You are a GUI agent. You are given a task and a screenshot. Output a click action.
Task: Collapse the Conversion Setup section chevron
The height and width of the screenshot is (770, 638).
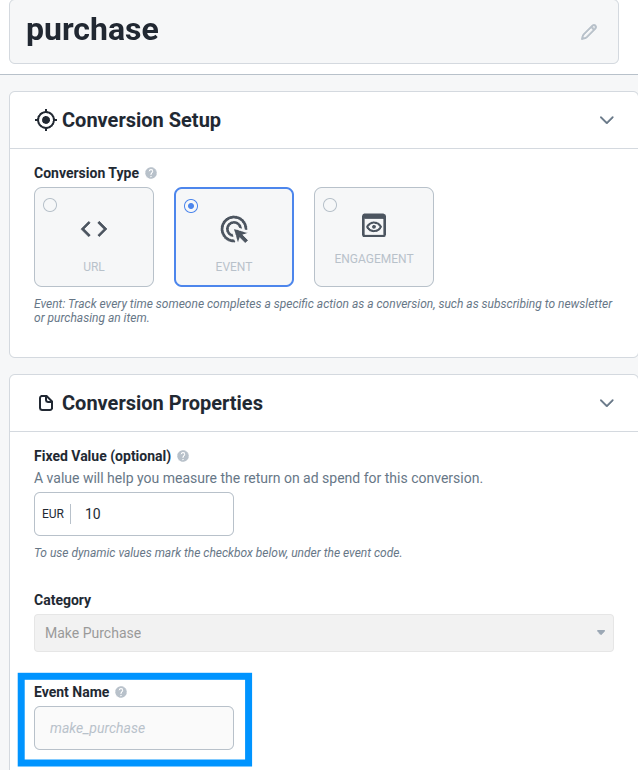pos(606,120)
